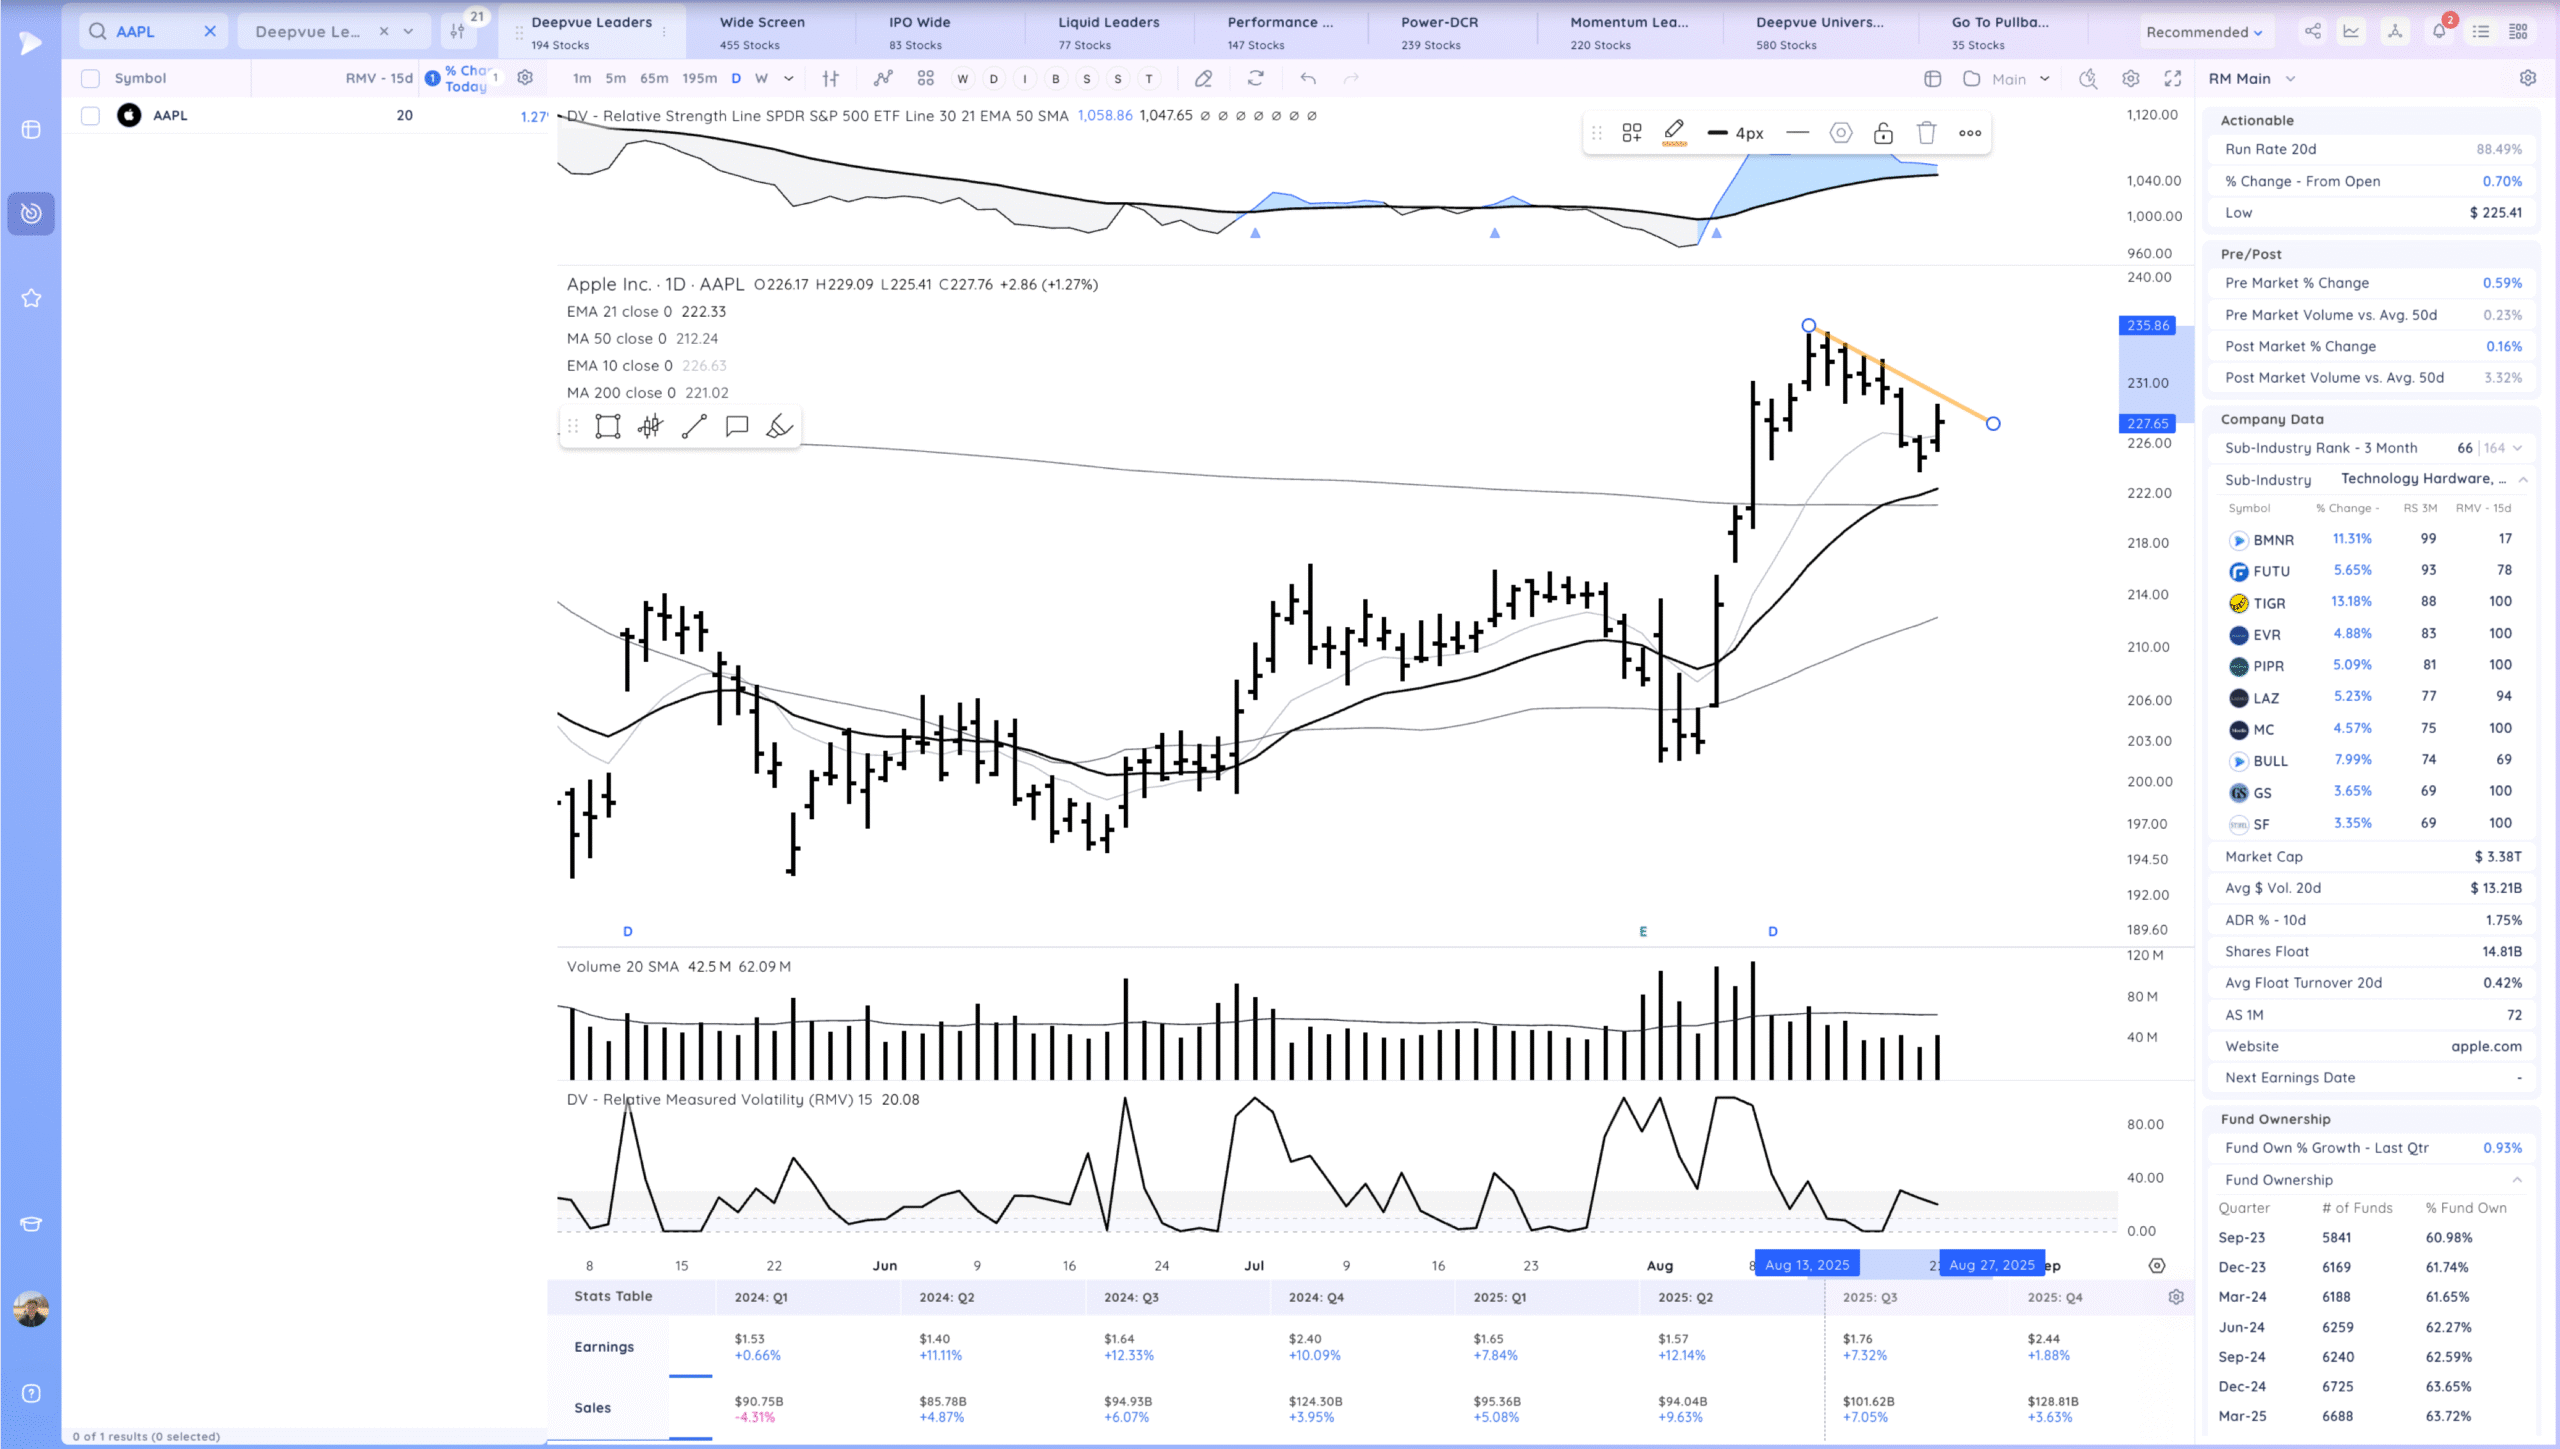Open the notifications bell icon
Screen dimensions: 2560x1449
point(2438,31)
